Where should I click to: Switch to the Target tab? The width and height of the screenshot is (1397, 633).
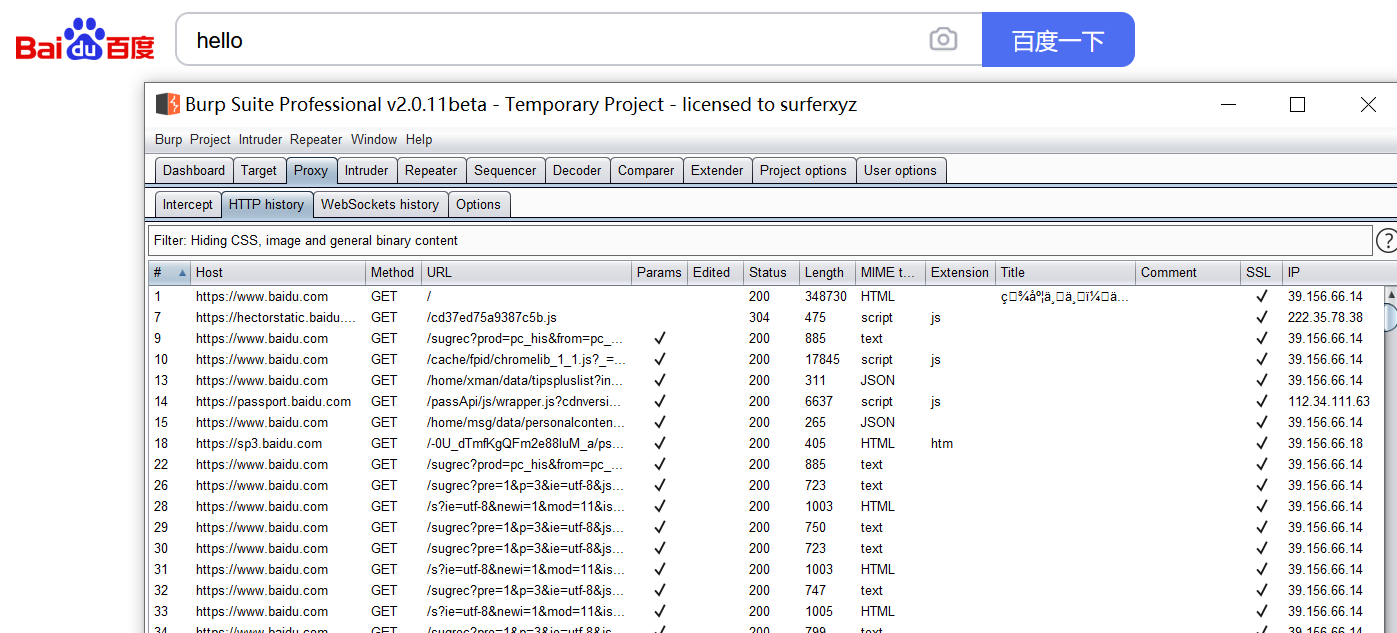click(259, 171)
